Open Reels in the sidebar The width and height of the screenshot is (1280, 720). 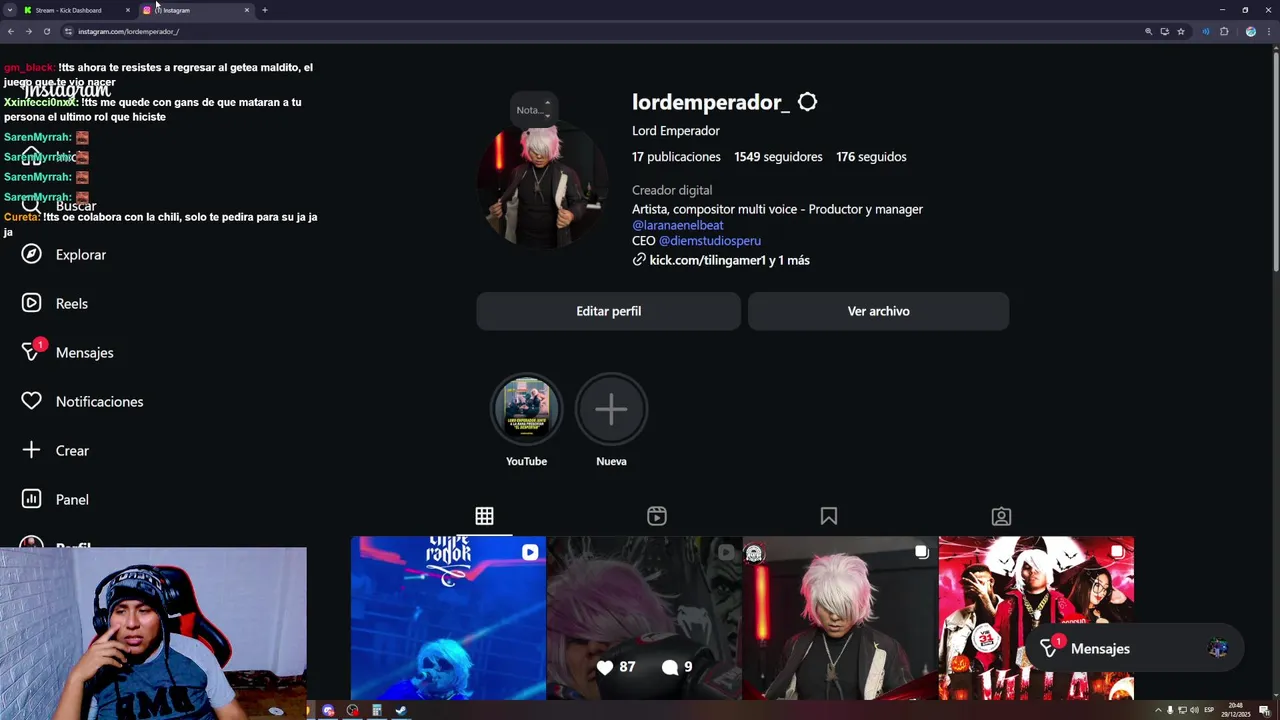[55, 304]
